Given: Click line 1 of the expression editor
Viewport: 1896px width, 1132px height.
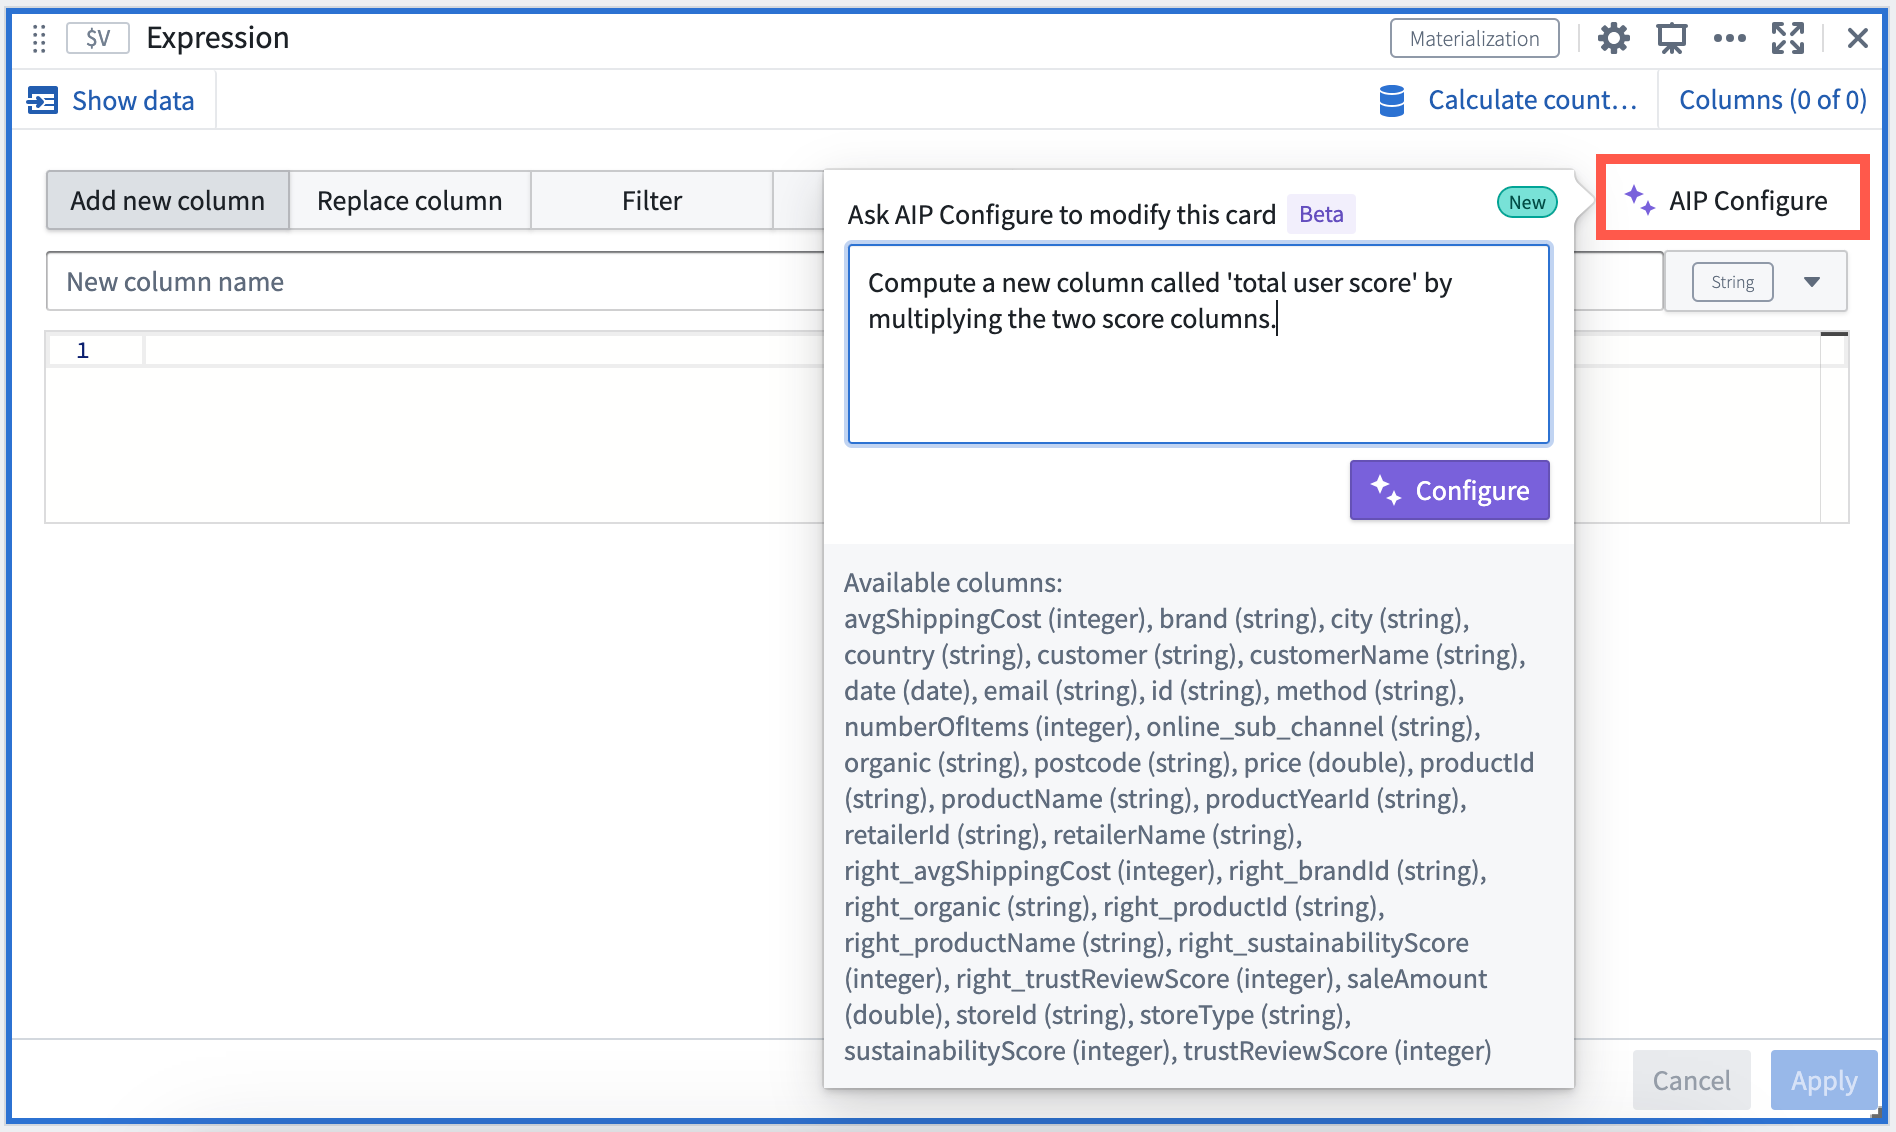Looking at the screenshot, I should point(484,350).
